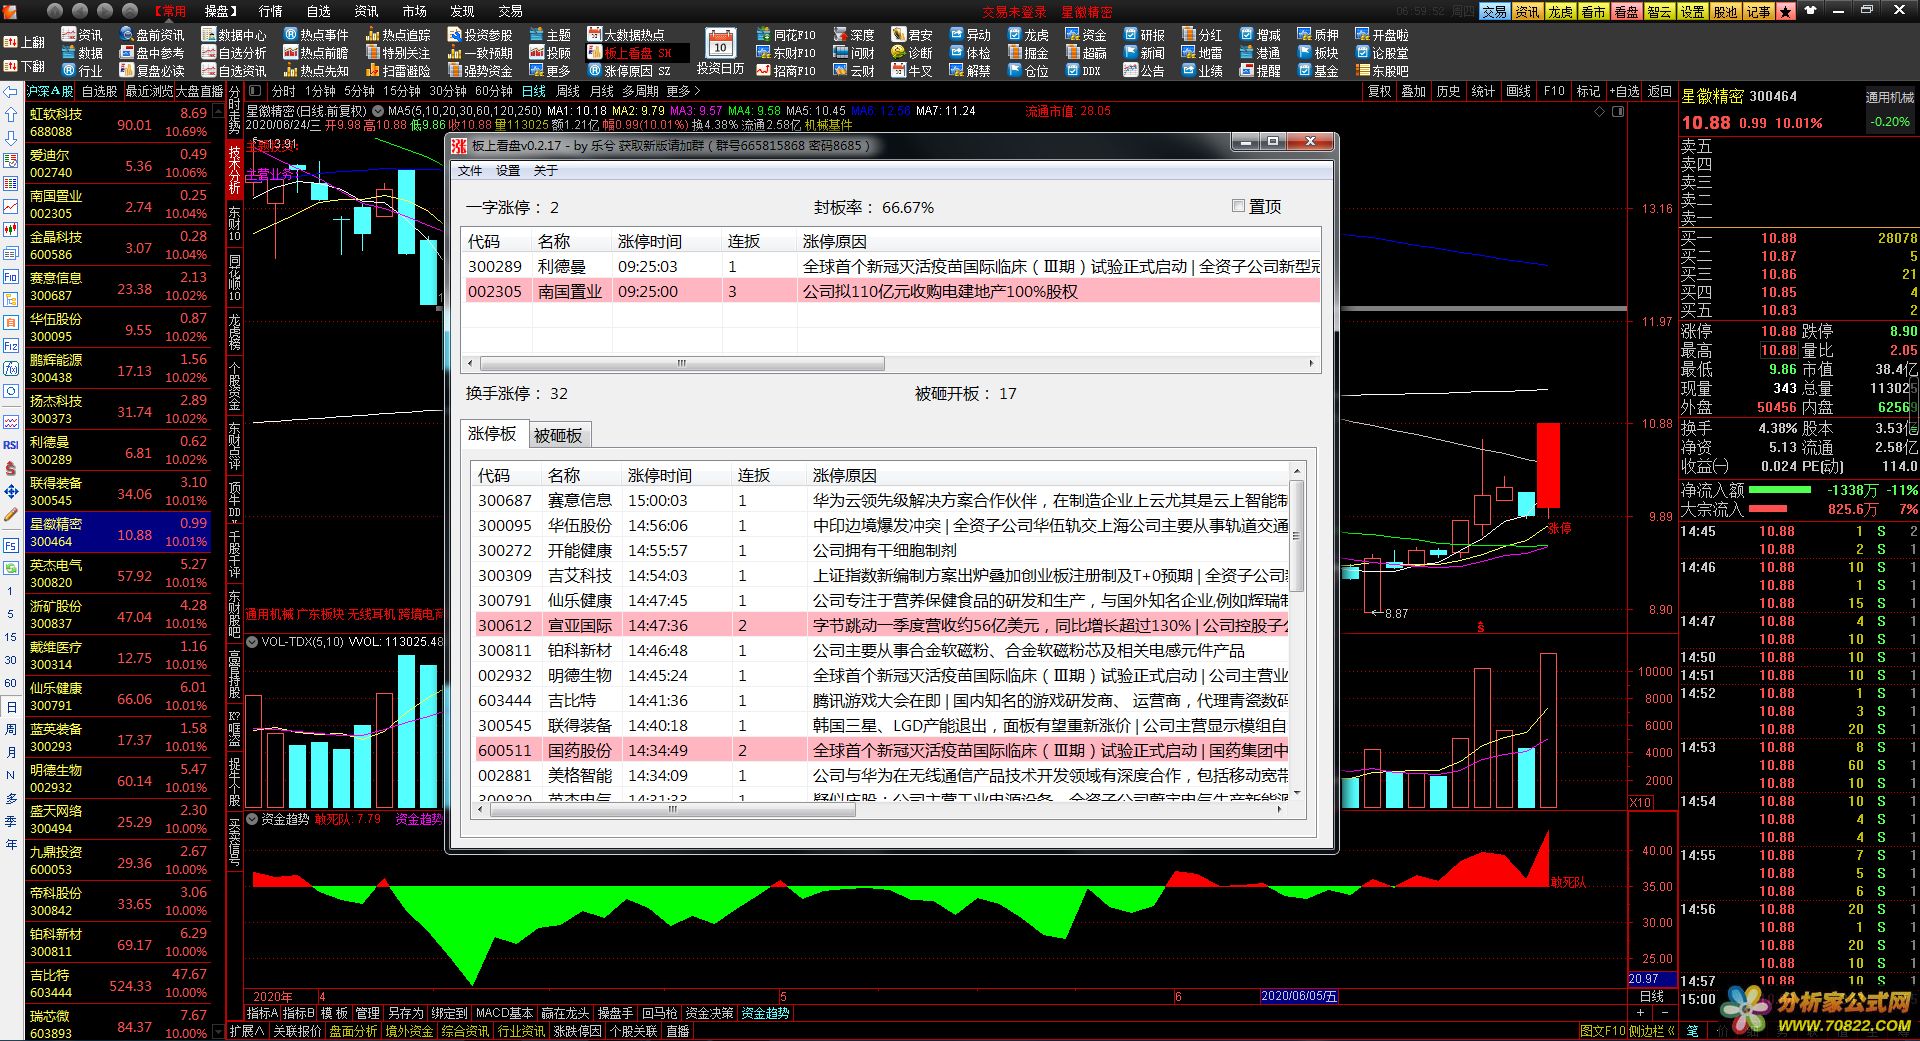Open 扫雷避险 toolbar item
1920x1041 pixels.
tap(398, 71)
